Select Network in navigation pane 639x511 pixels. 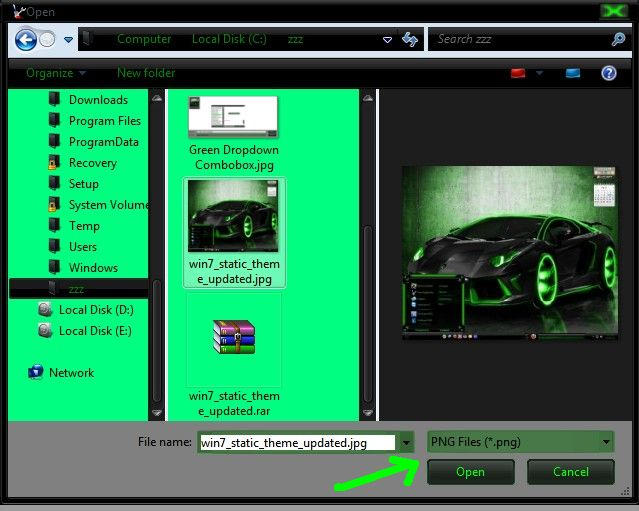pos(71,373)
